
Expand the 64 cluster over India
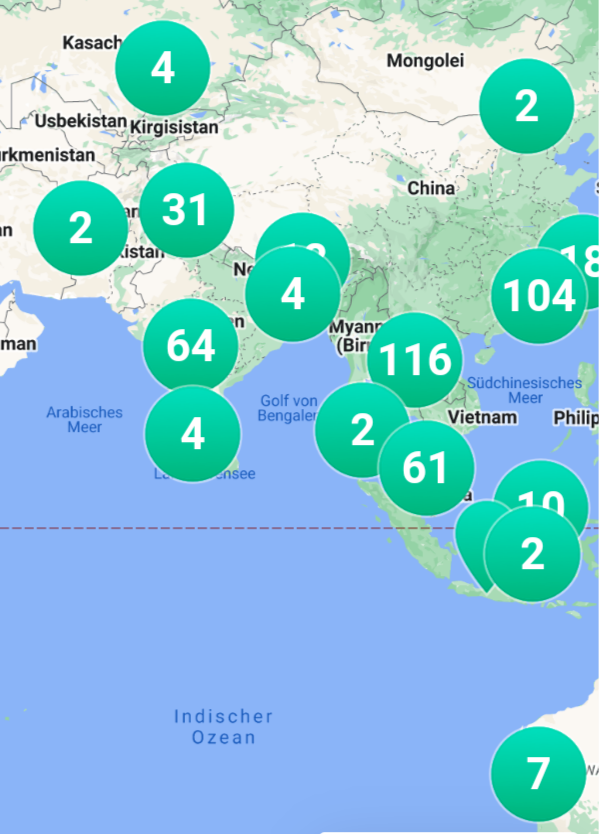(190, 346)
